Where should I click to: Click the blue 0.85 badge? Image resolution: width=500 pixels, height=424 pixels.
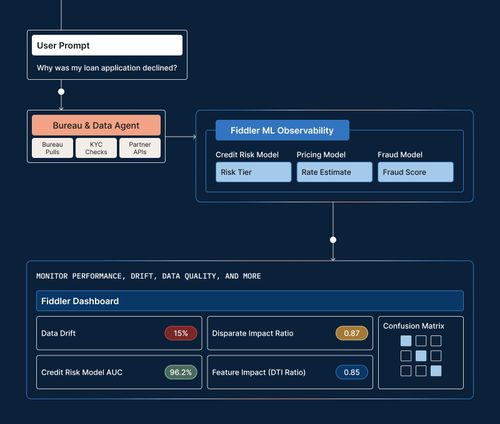(352, 372)
